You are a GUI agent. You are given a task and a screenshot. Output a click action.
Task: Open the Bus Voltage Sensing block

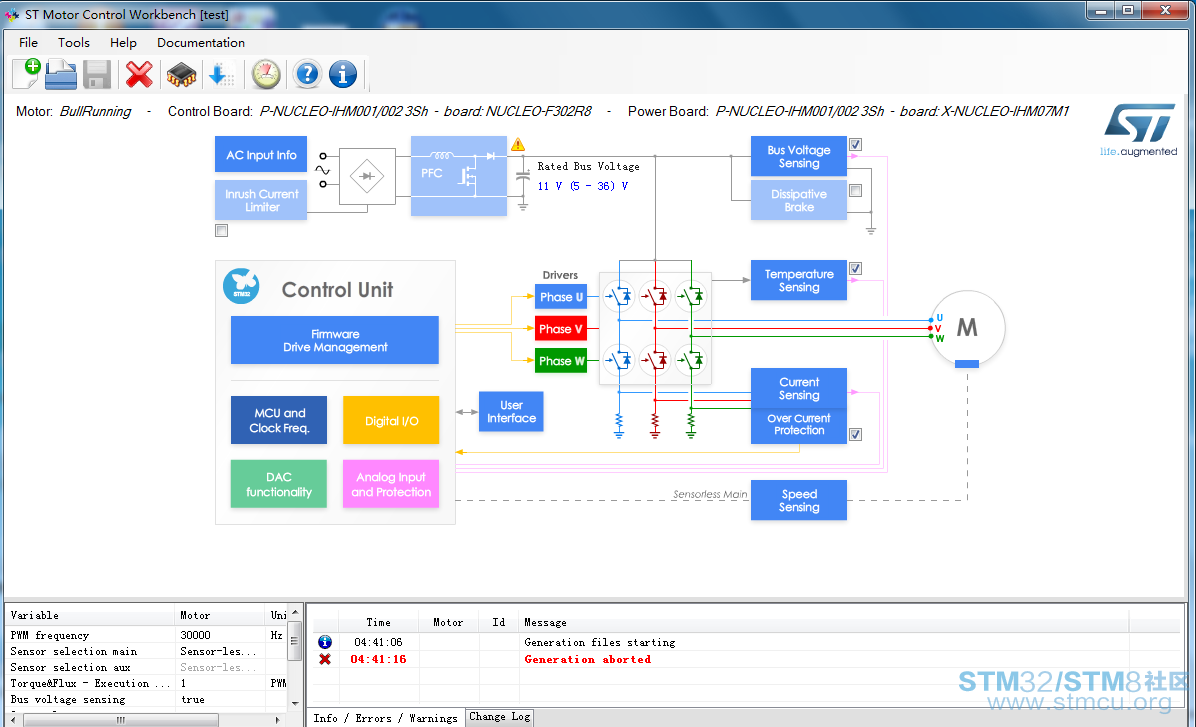pyautogui.click(x=799, y=156)
